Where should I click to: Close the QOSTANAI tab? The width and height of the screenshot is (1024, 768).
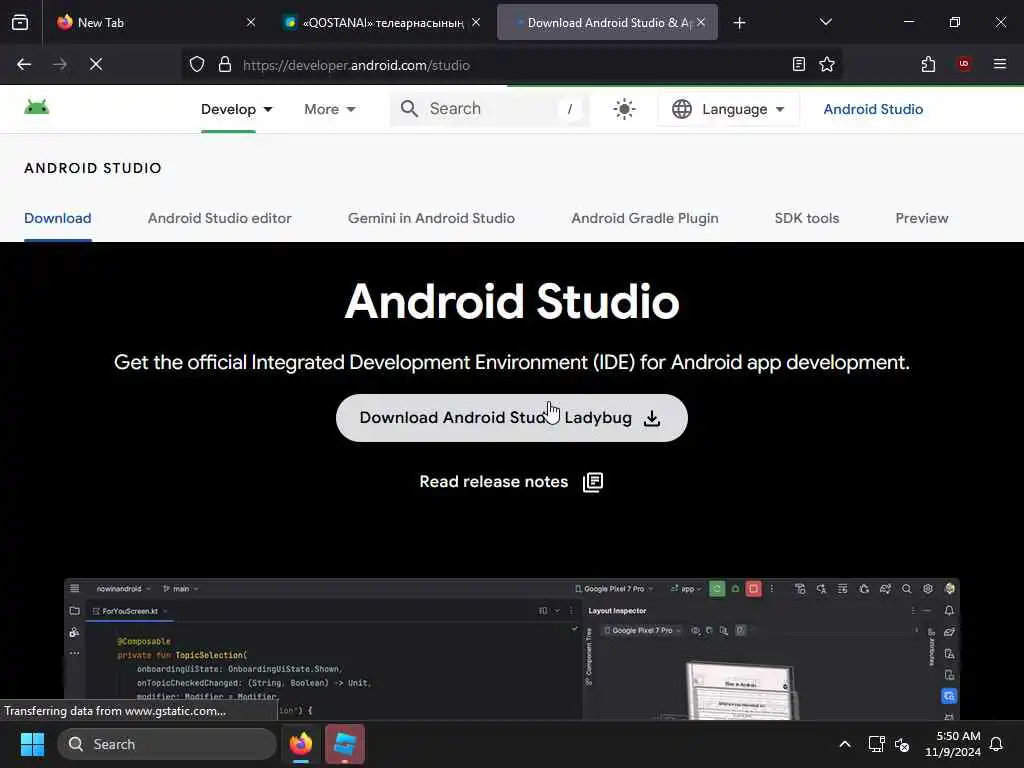[x=476, y=22]
